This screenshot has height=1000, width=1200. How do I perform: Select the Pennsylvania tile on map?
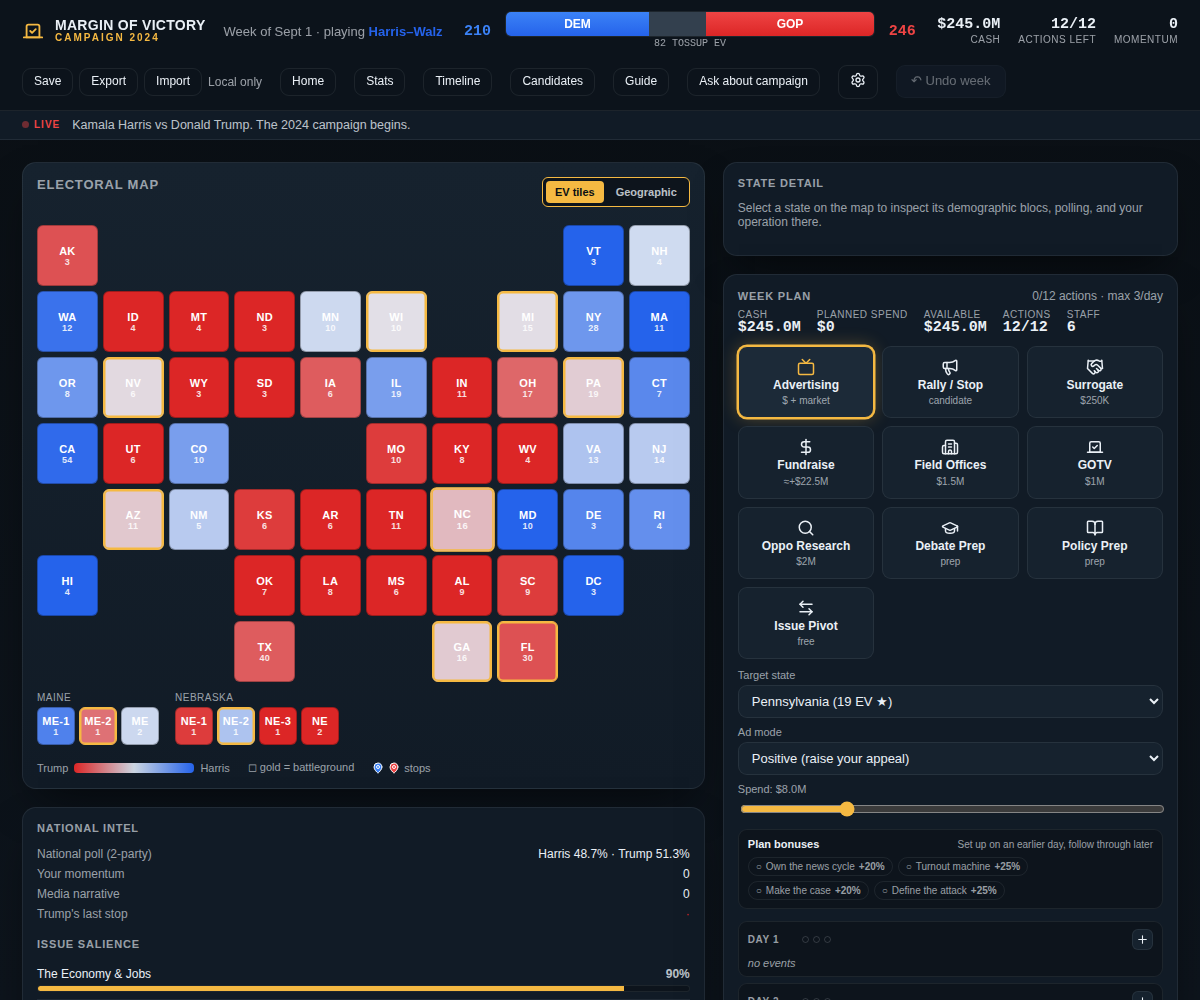click(593, 388)
